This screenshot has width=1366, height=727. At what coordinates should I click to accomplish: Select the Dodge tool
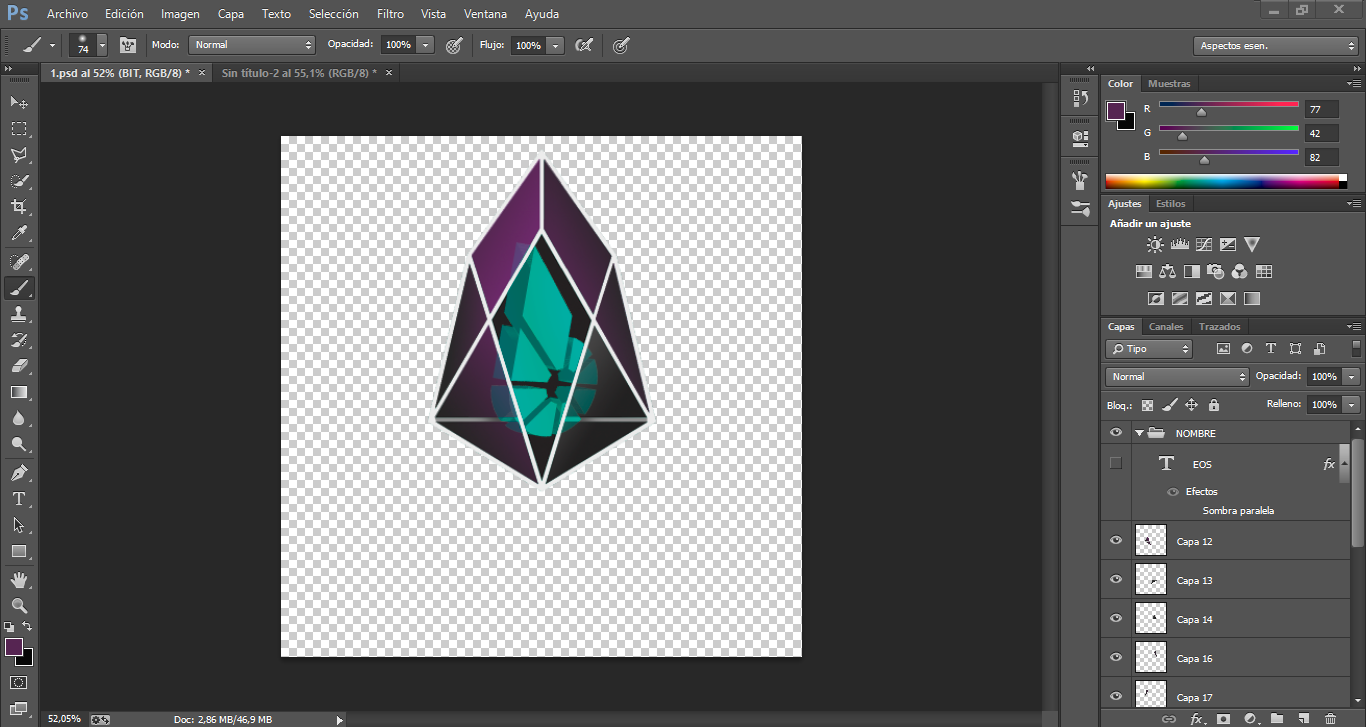[x=19, y=445]
